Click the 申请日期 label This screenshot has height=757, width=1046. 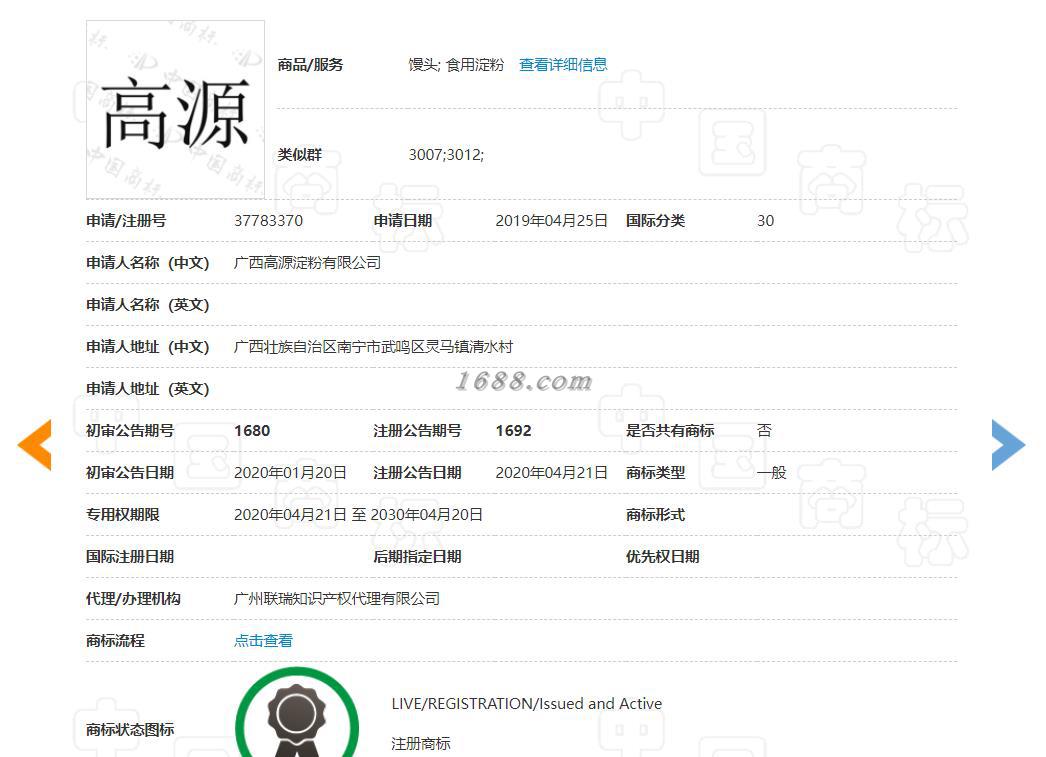tap(403, 221)
